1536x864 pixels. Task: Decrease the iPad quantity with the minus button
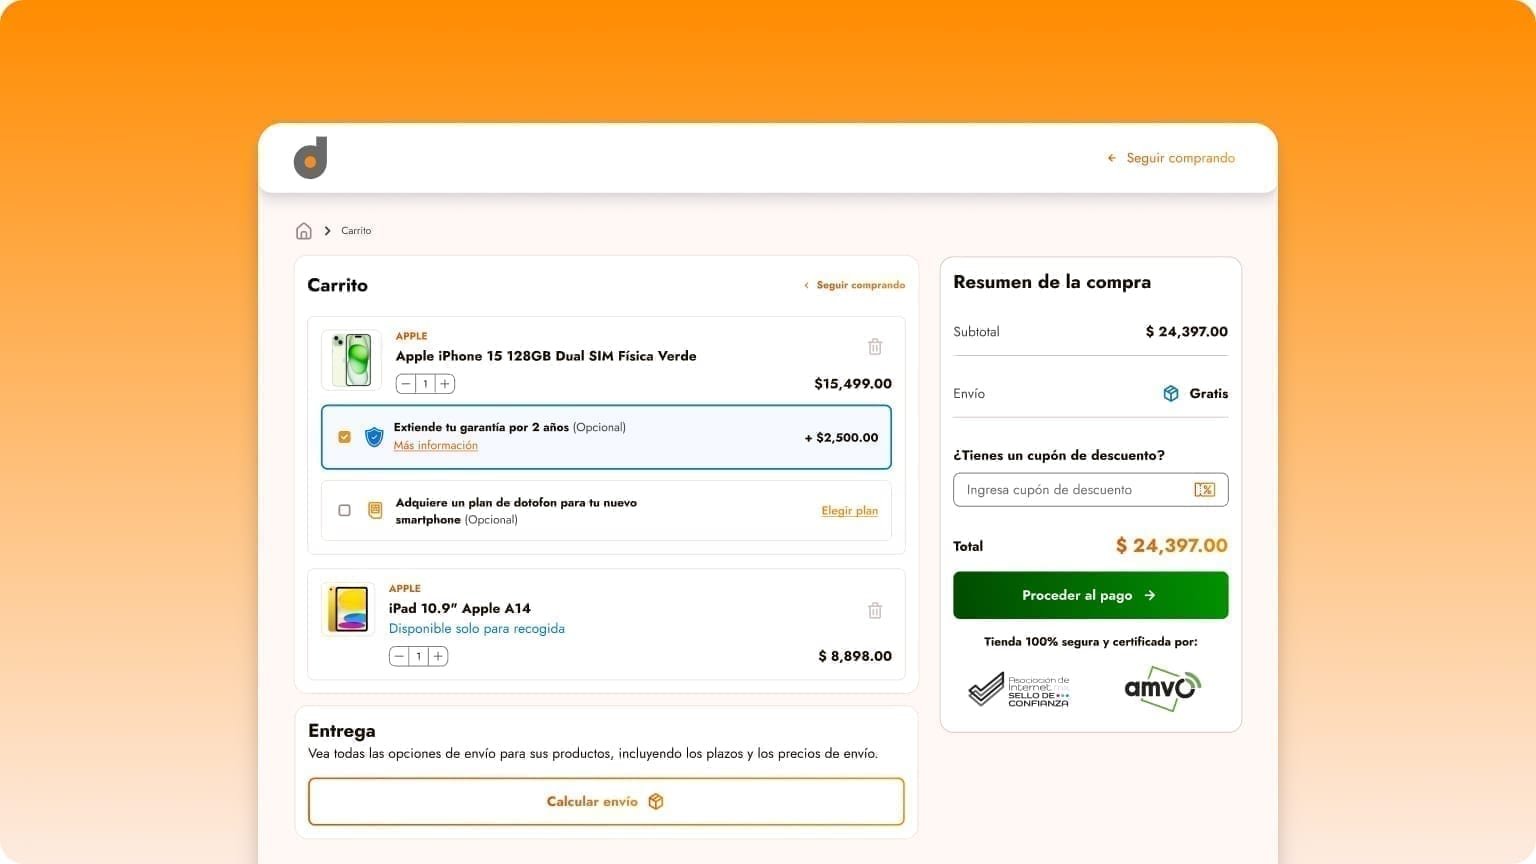pos(399,657)
